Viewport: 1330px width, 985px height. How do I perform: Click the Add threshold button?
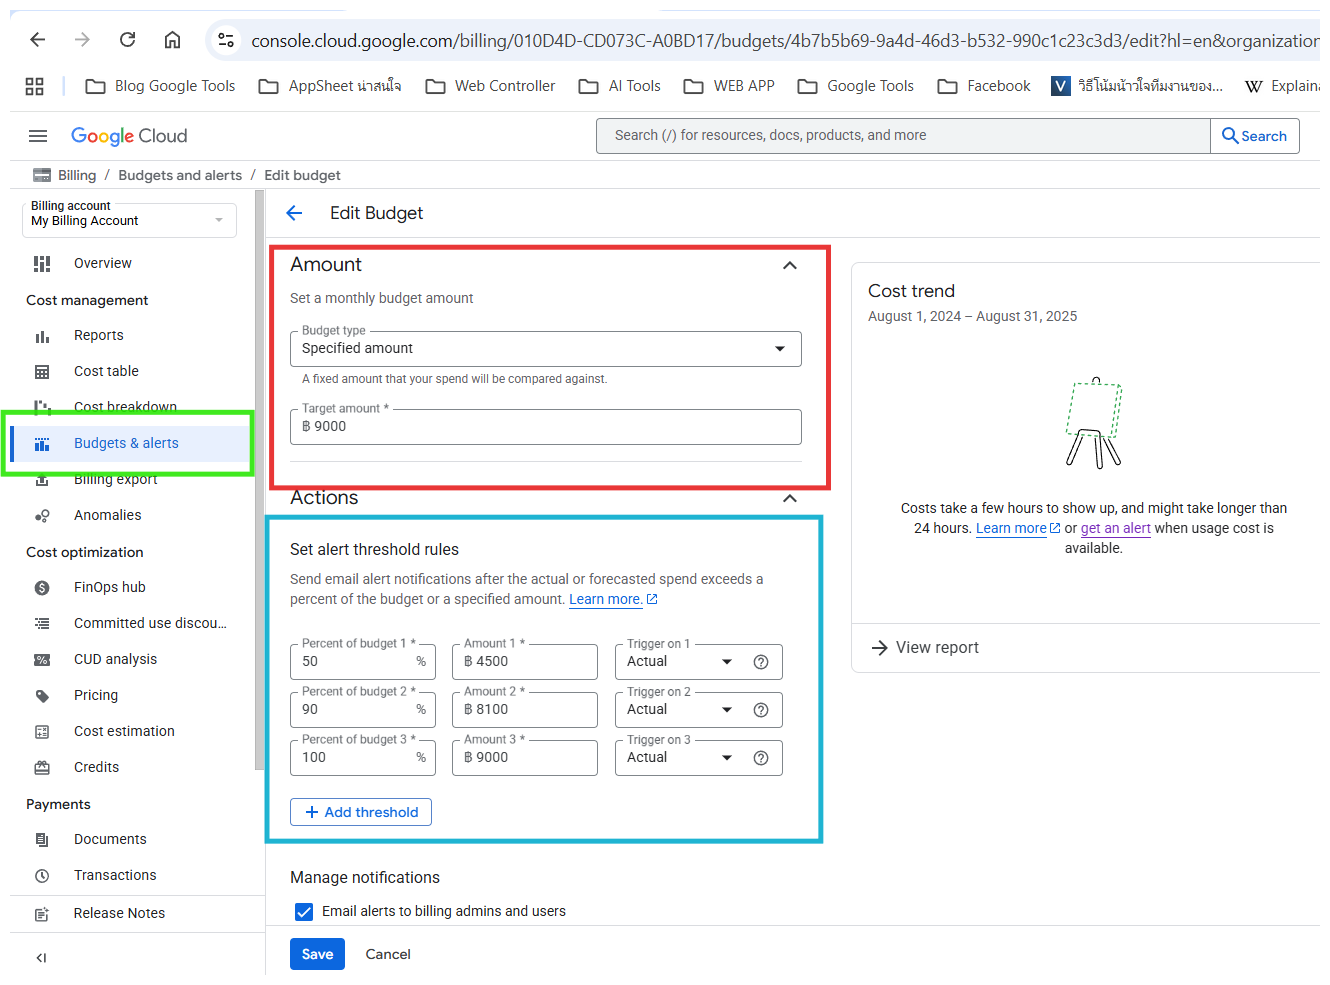[361, 812]
